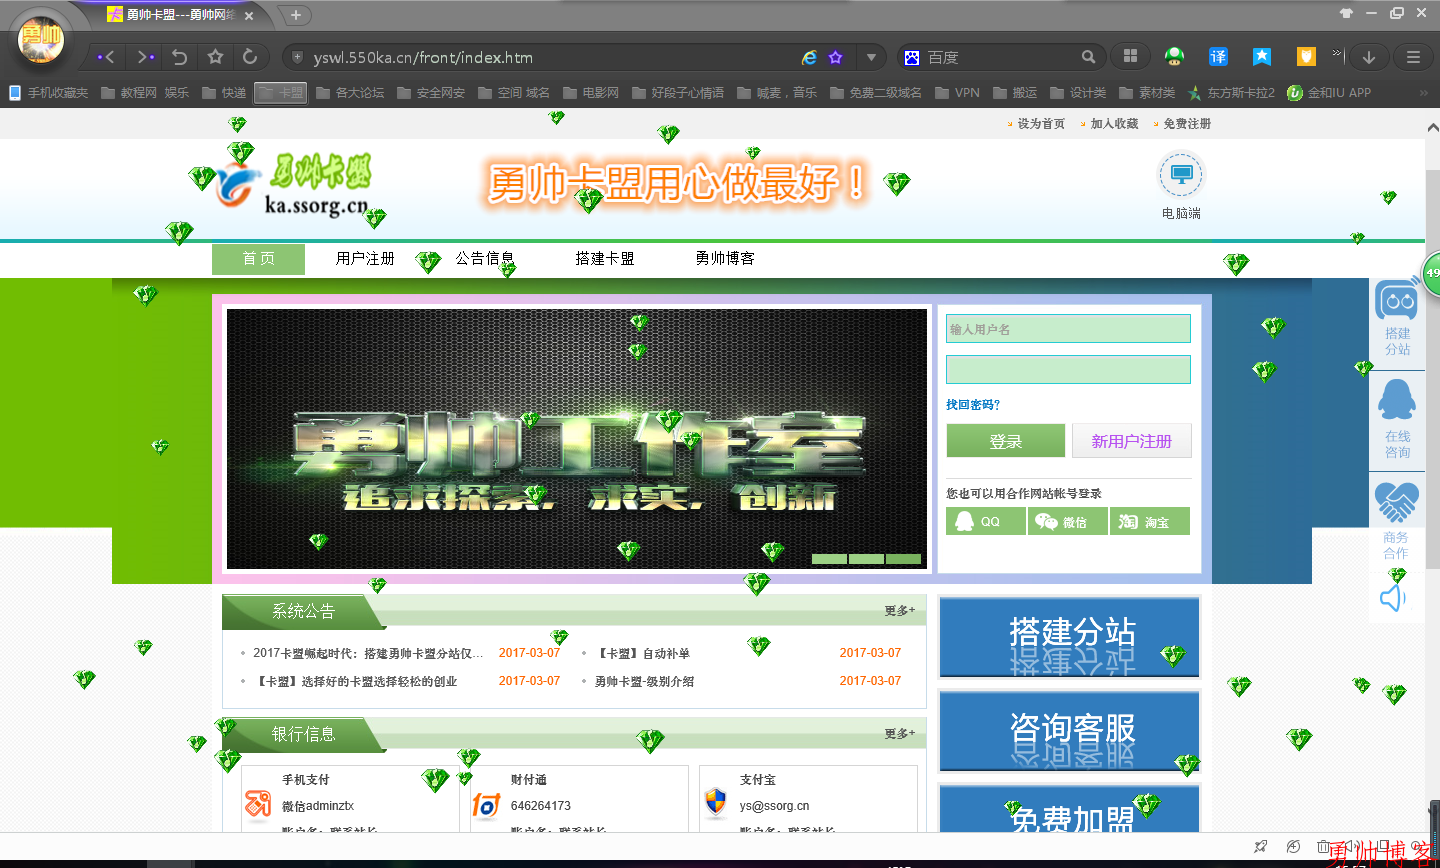Open the 搭建卡盟 navigation menu item
Image resolution: width=1440 pixels, height=868 pixels.
(x=605, y=259)
